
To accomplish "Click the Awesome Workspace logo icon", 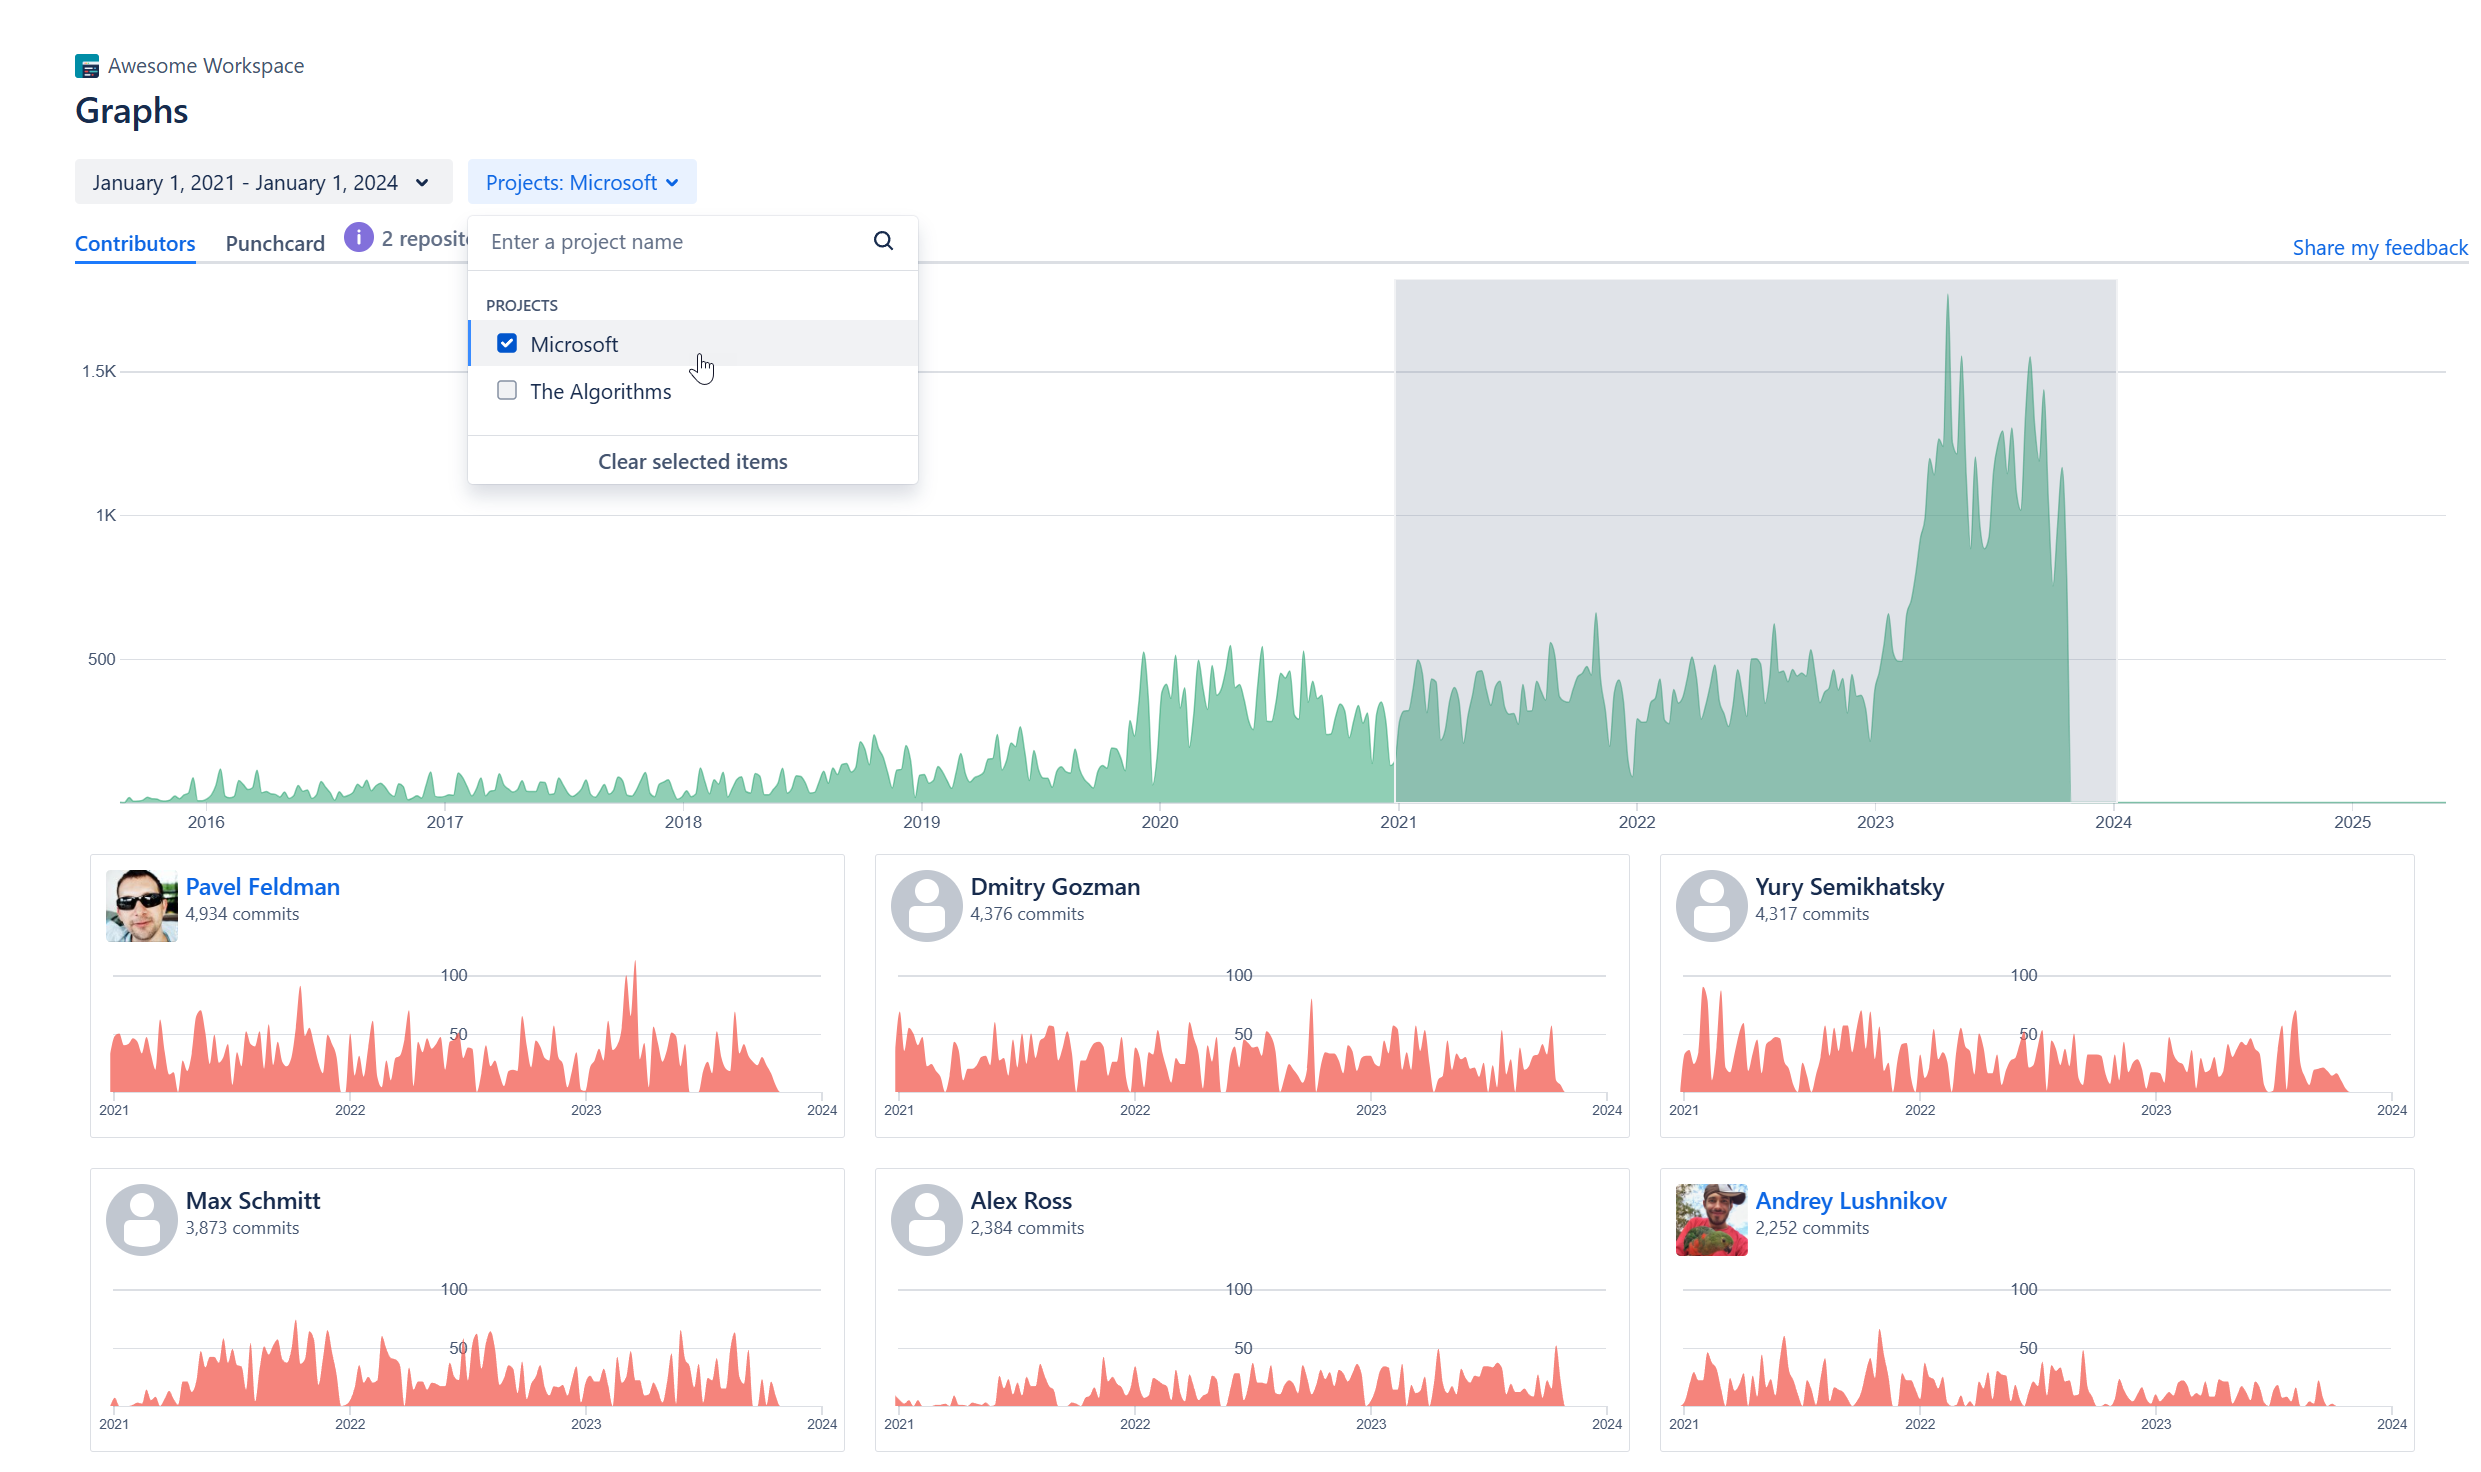I will (x=87, y=66).
